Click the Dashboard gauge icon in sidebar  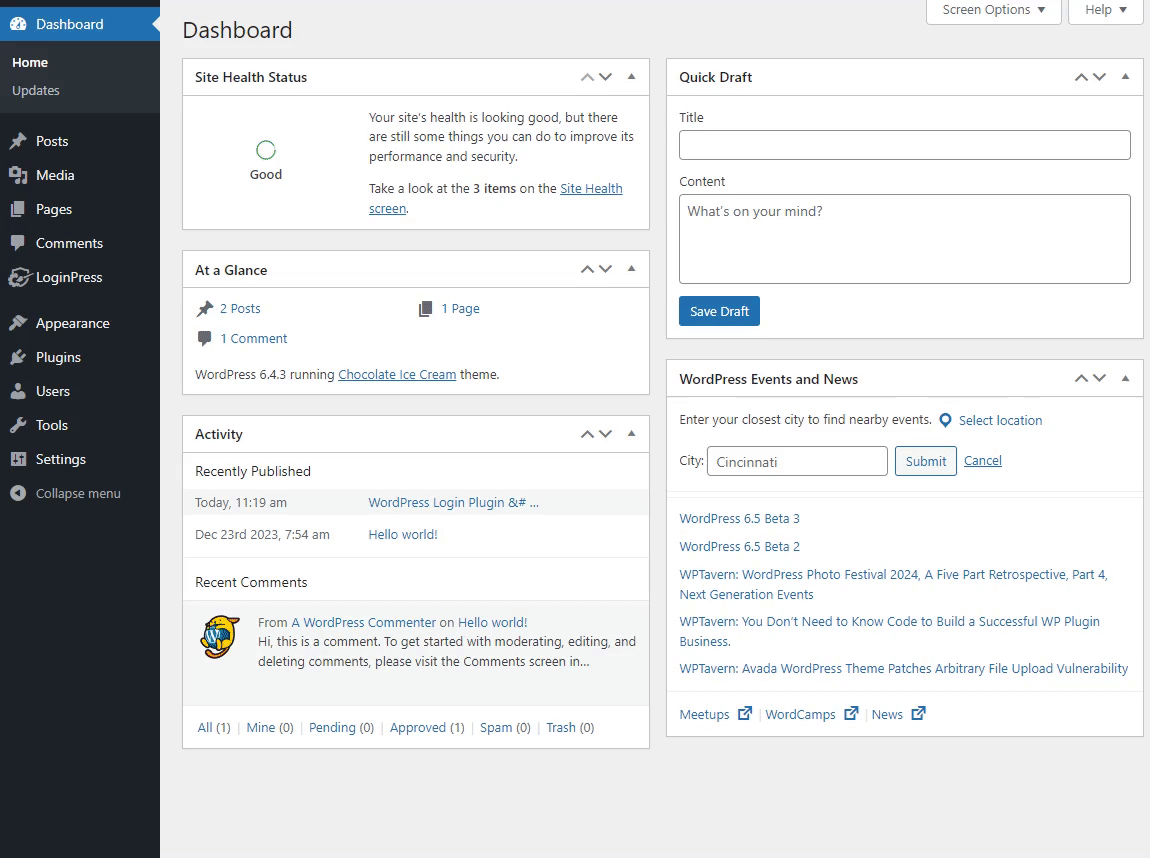tap(18, 24)
